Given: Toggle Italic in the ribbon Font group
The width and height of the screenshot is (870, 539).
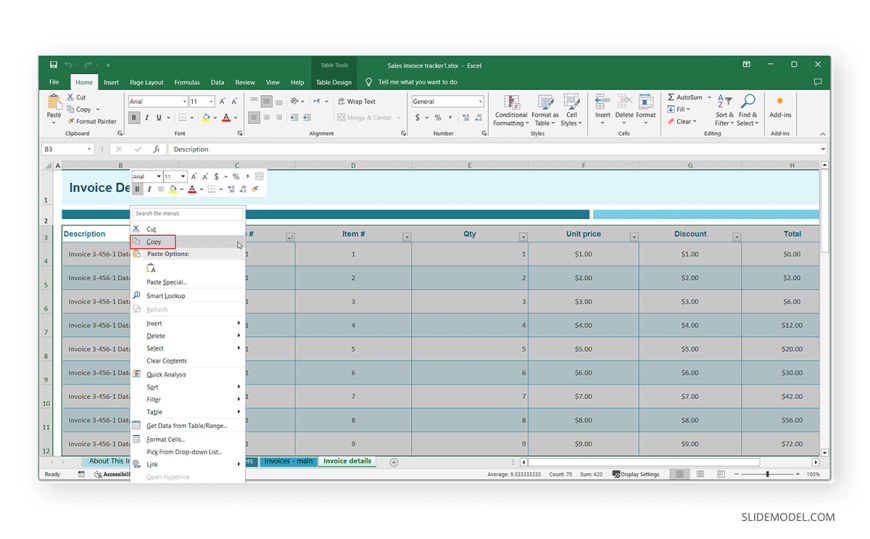Looking at the screenshot, I should (x=146, y=118).
